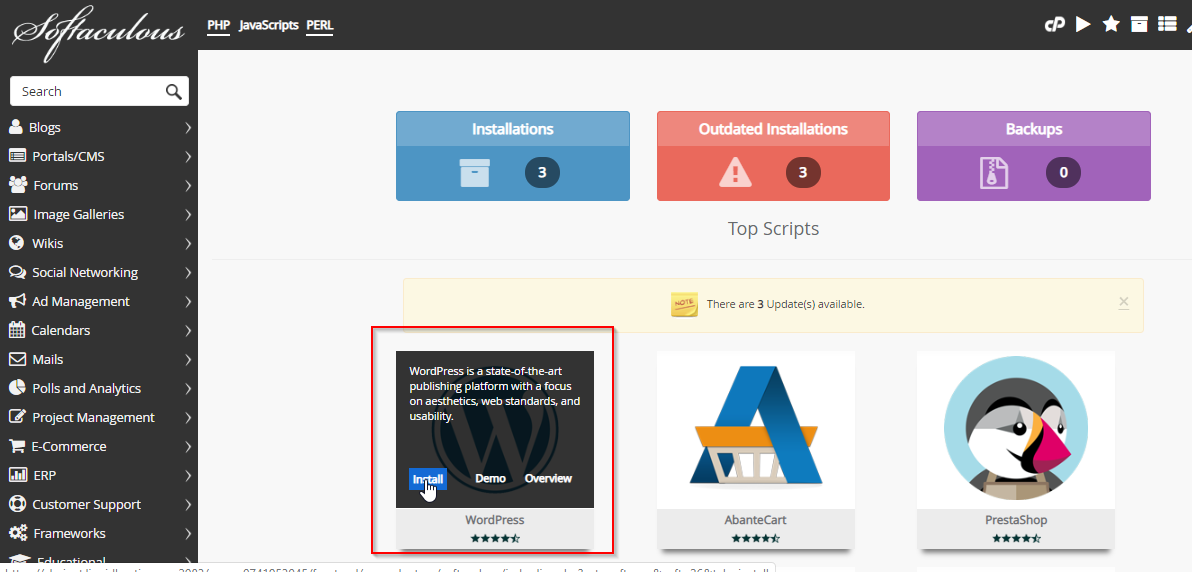Viewport: 1192px width, 572px height.
Task: Open the Installations summary card header
Action: [513, 129]
